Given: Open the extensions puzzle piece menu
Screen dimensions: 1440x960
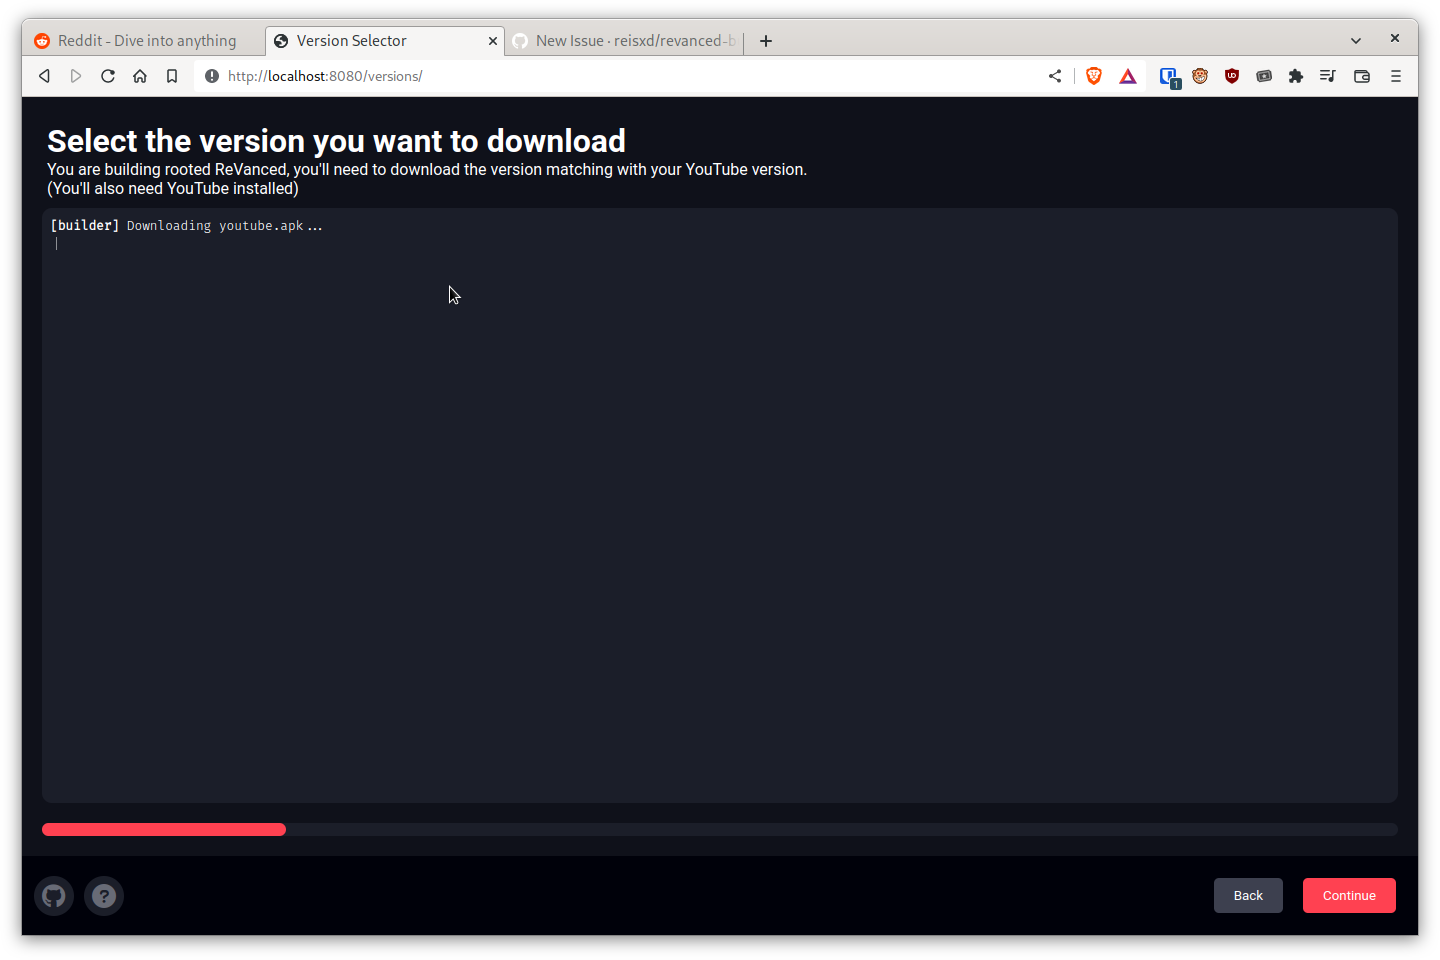Looking at the screenshot, I should 1296,76.
